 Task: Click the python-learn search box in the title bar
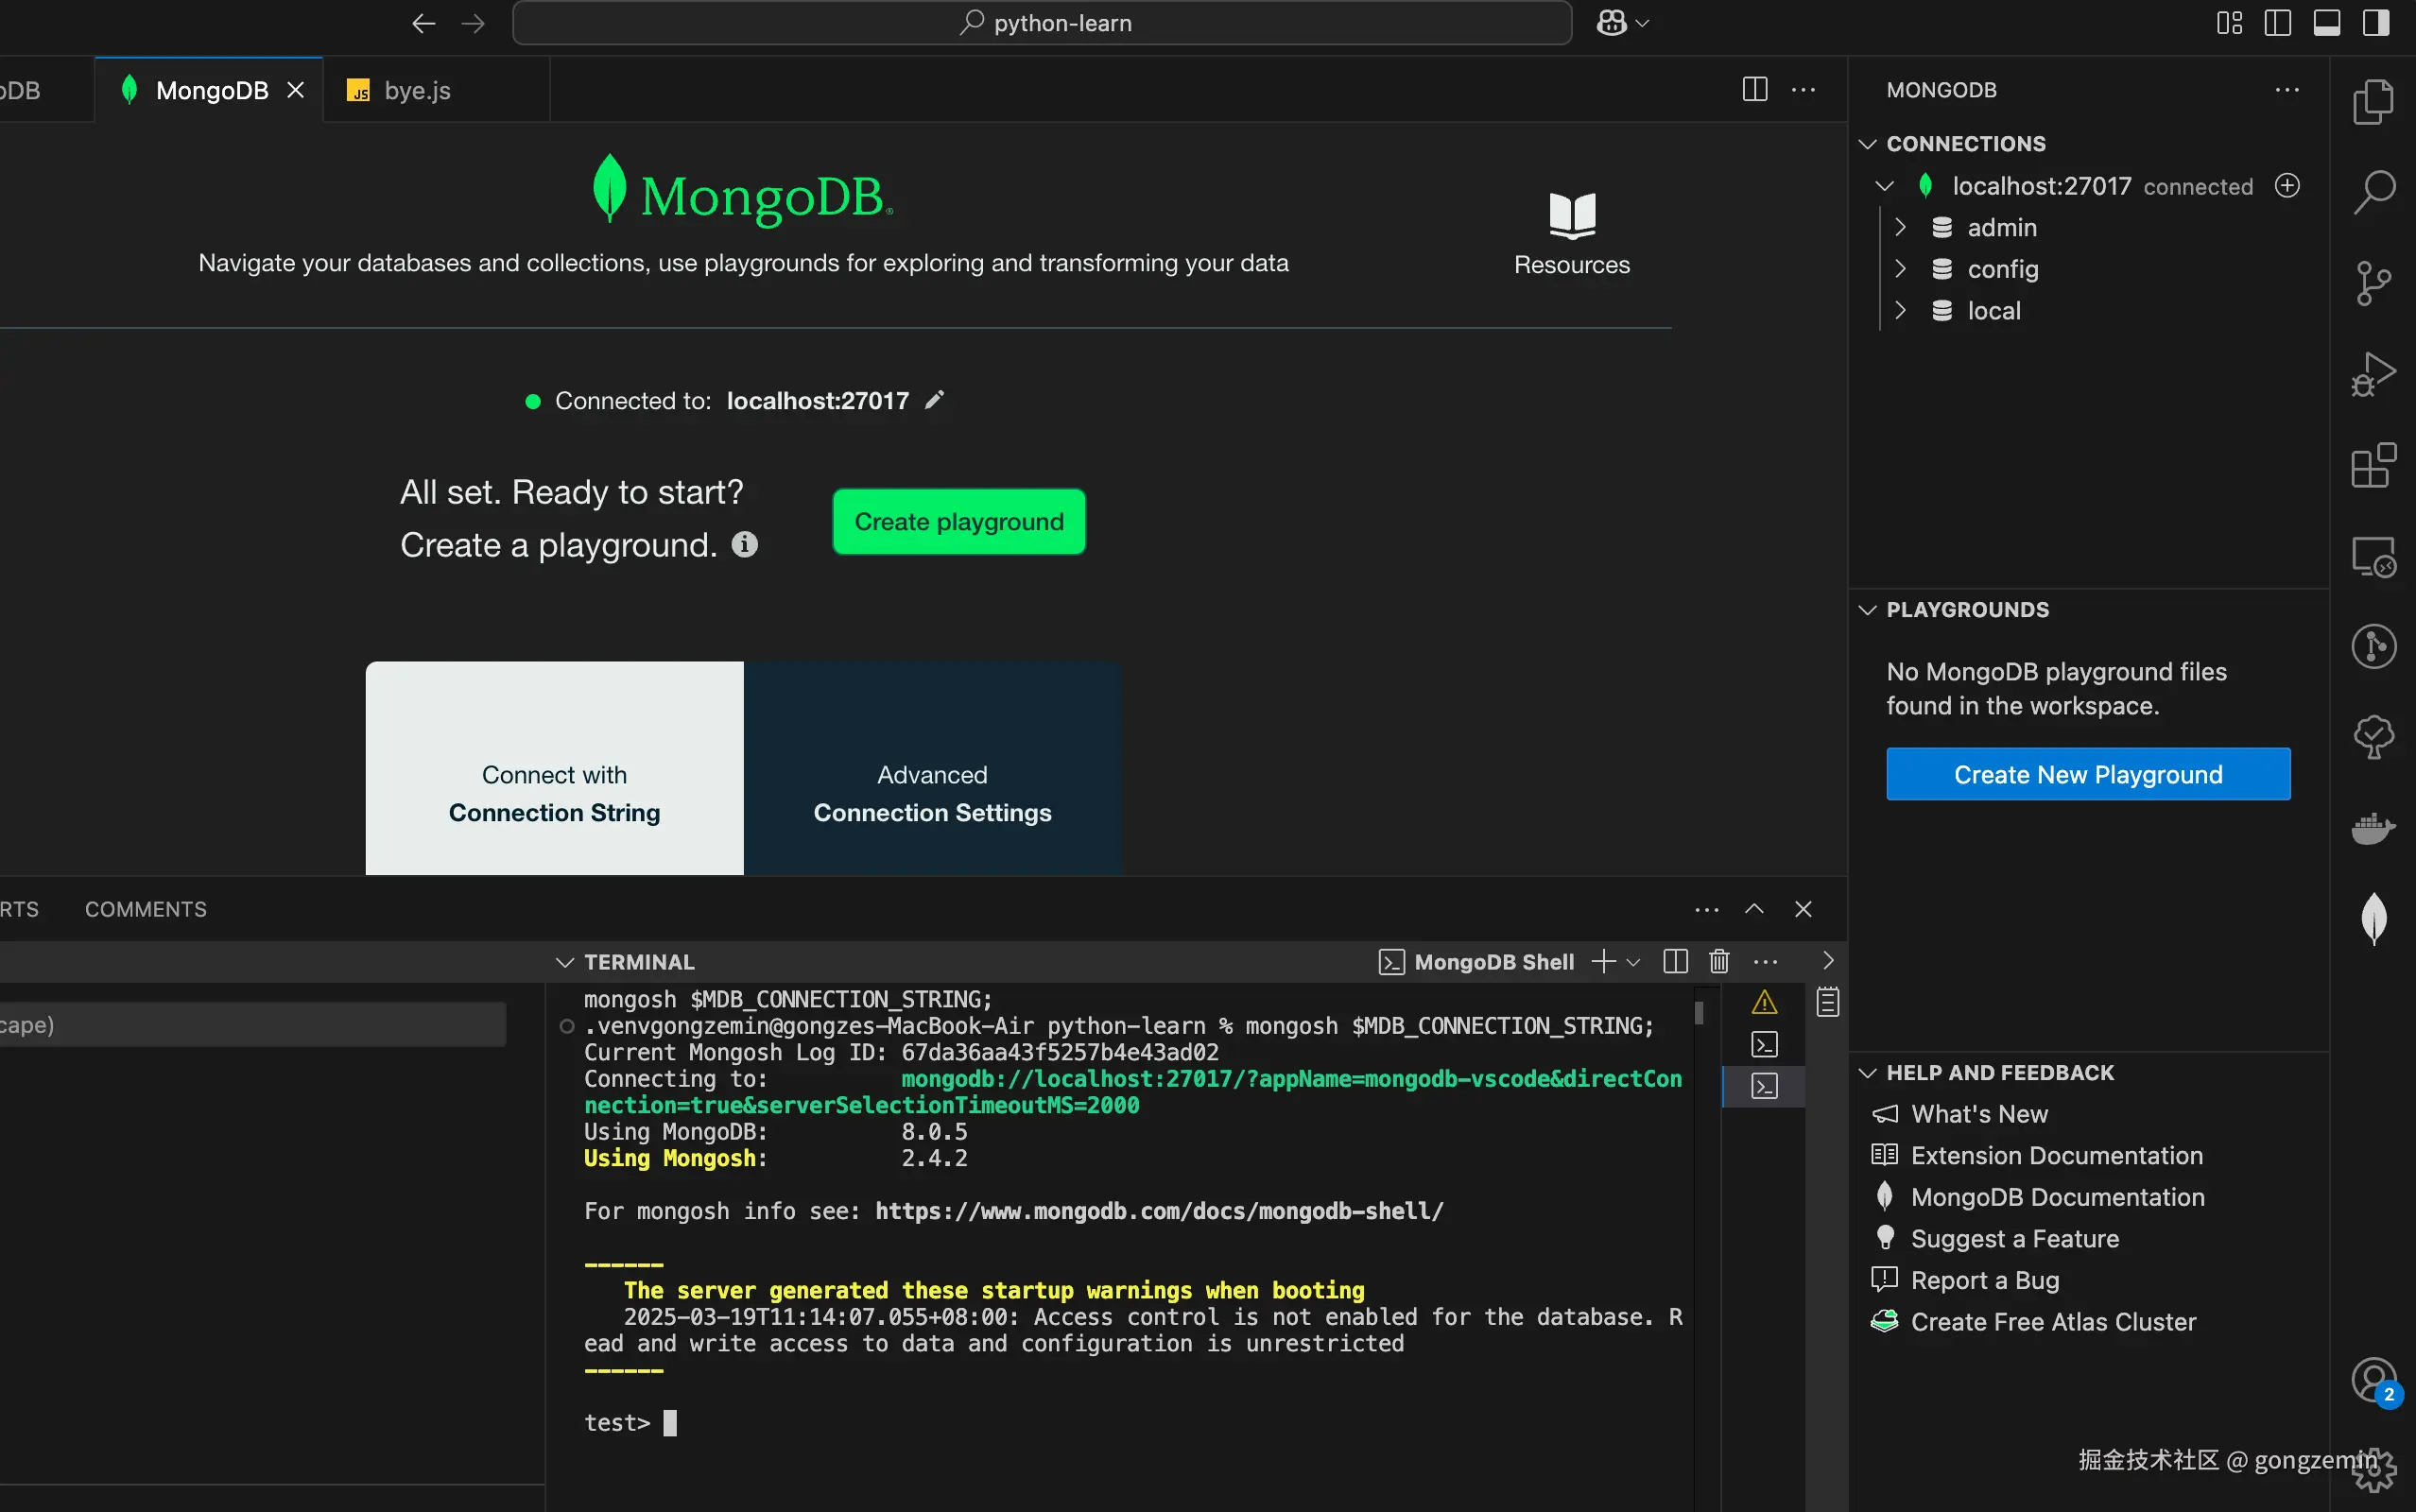click(1042, 23)
